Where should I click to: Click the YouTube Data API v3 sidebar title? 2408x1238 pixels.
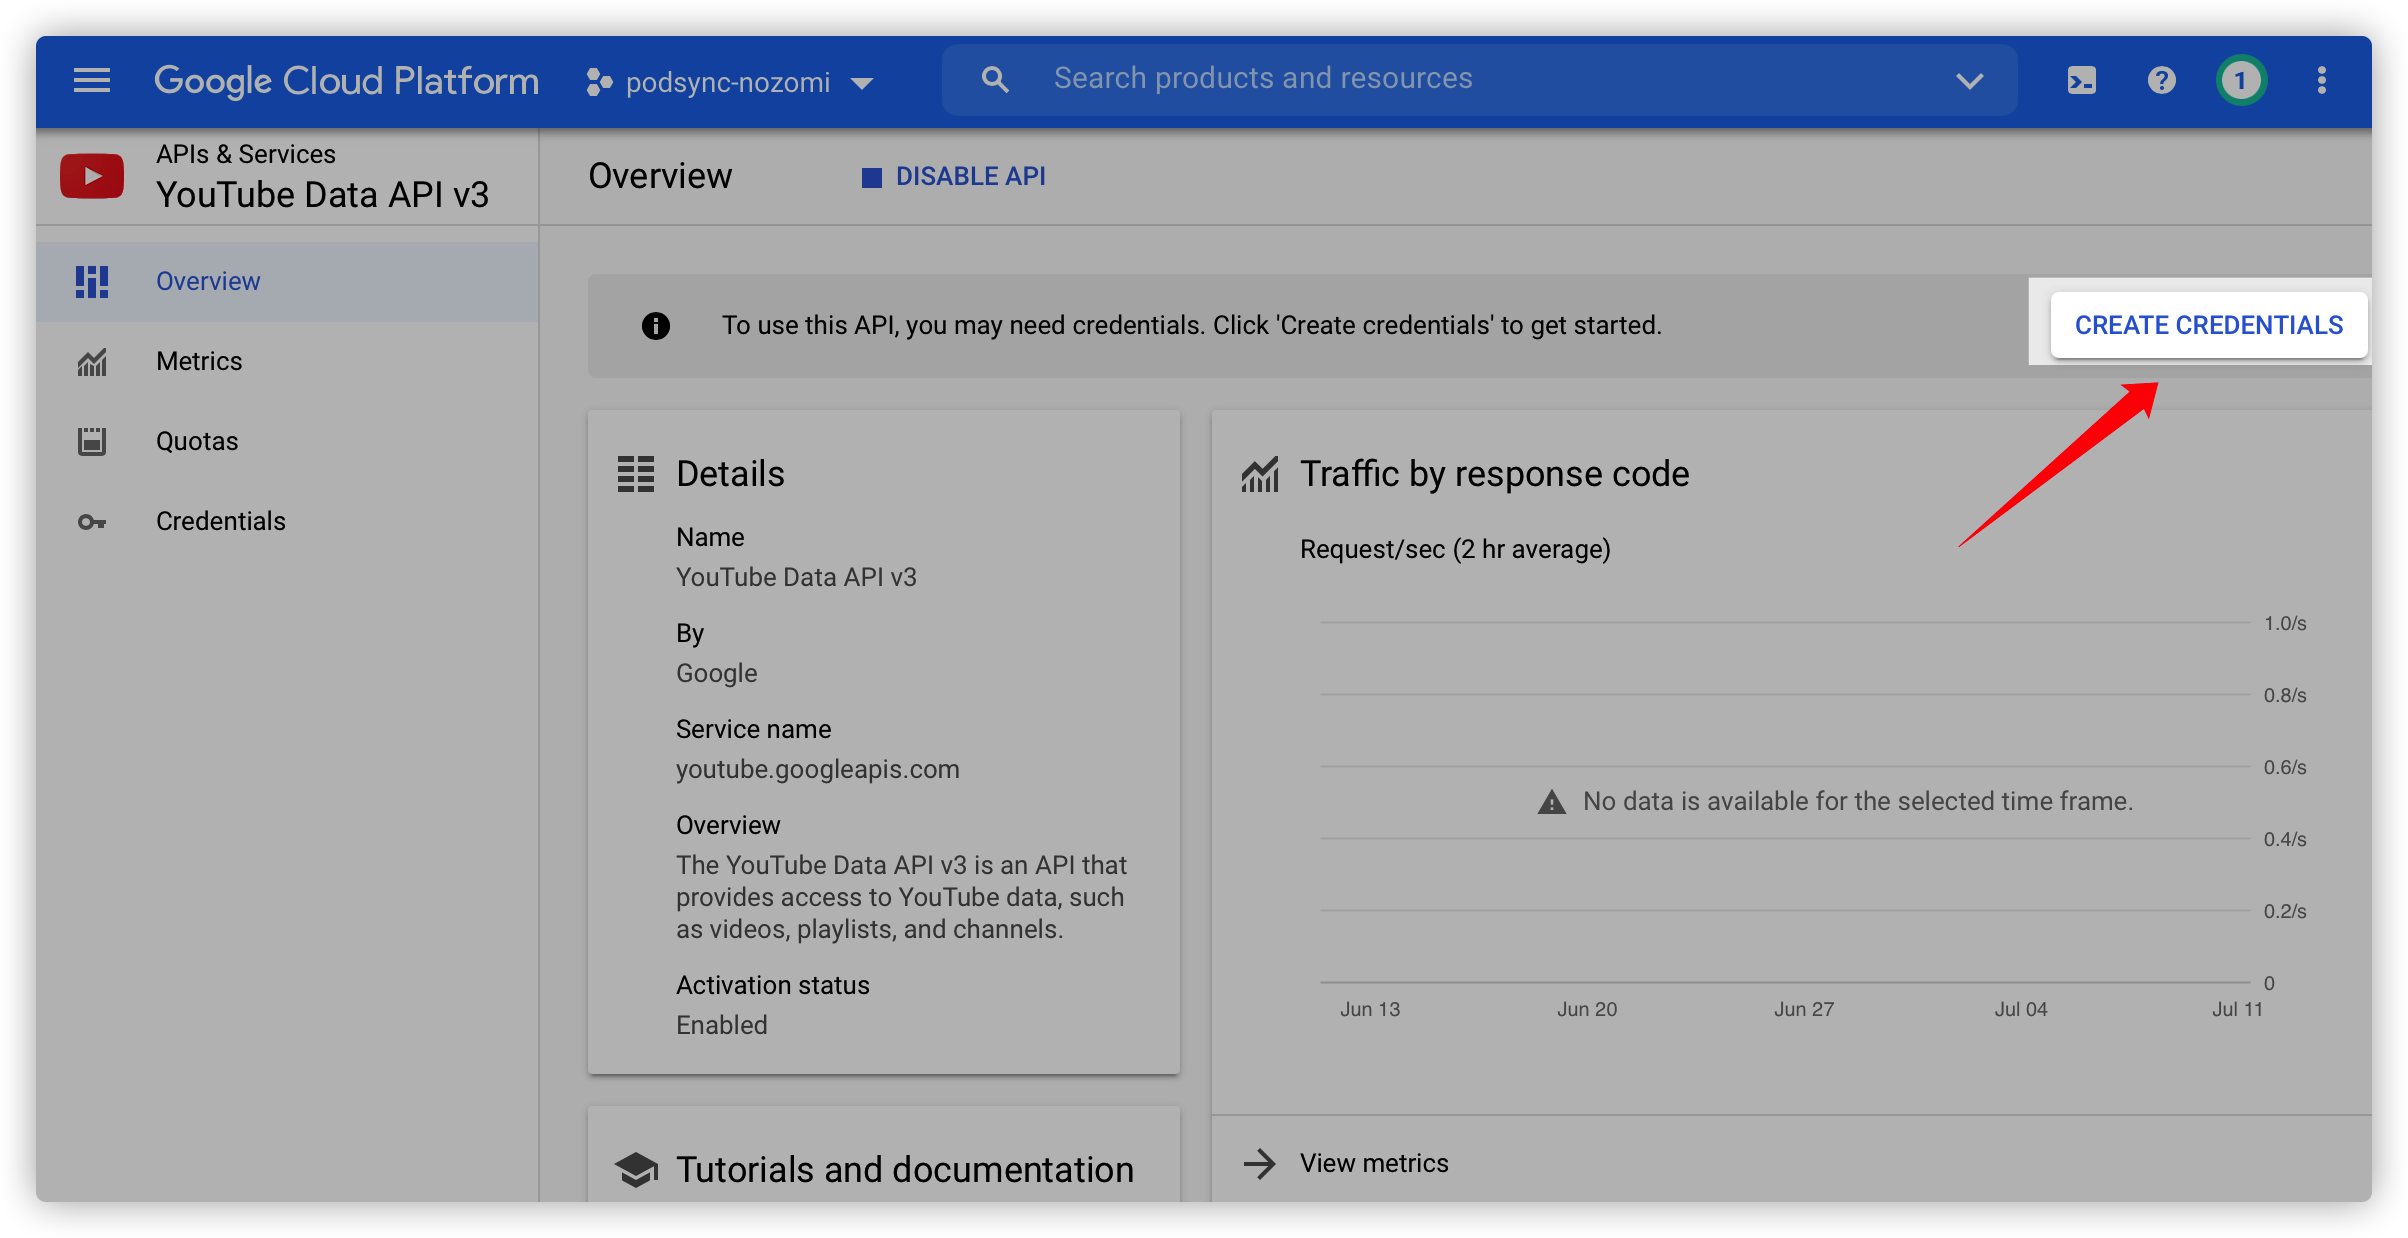322,194
